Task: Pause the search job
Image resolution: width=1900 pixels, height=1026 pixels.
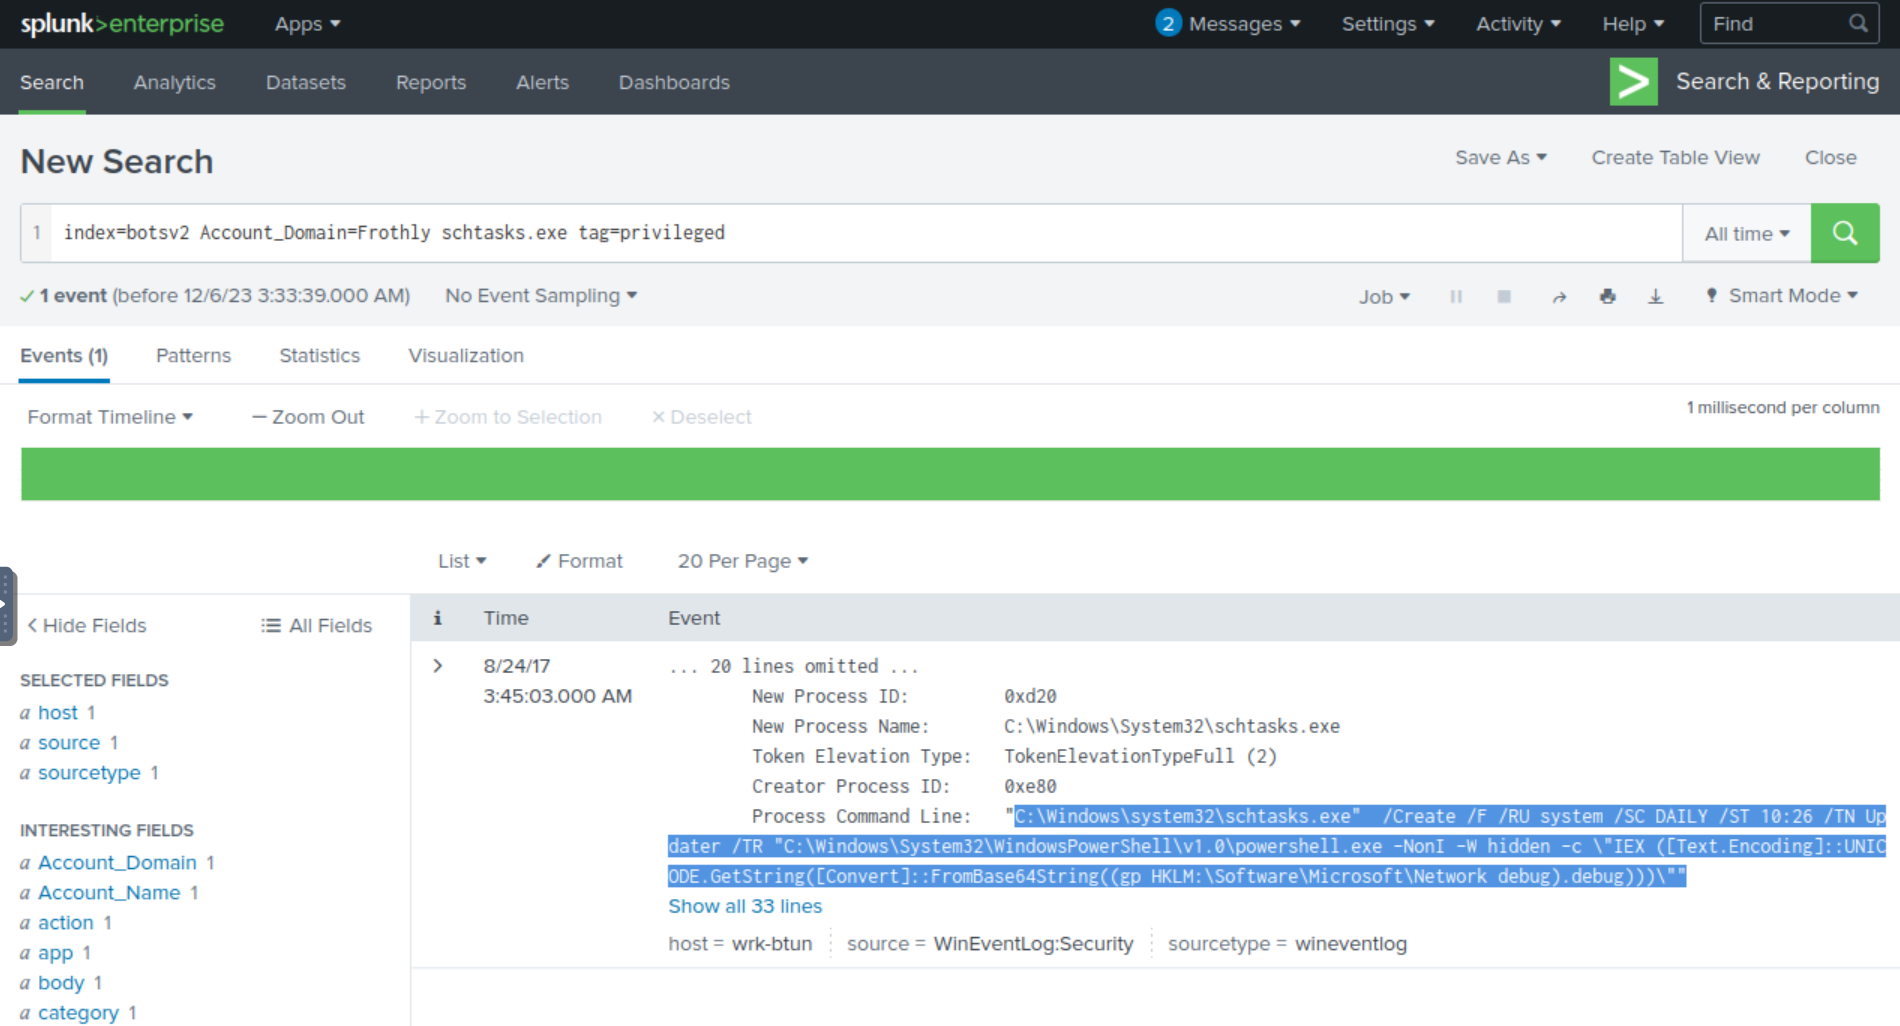Action: click(x=1456, y=296)
